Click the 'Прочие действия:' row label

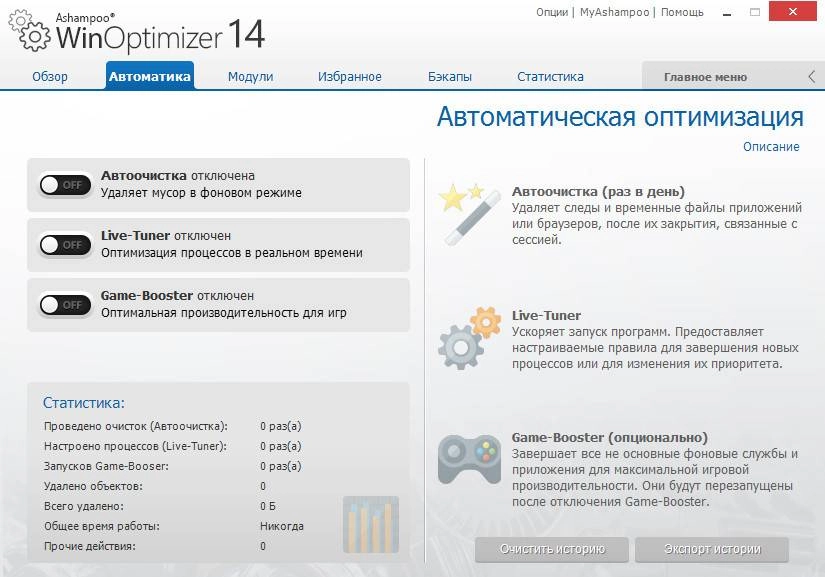89,546
